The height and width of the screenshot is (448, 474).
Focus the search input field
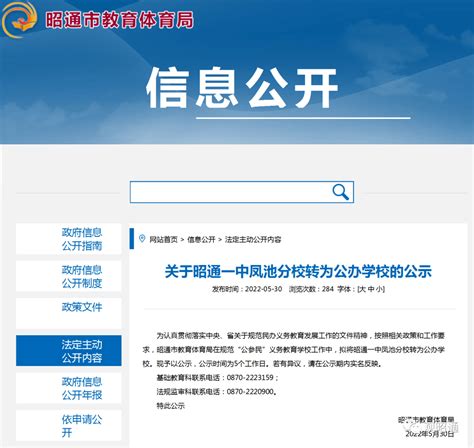point(242,192)
